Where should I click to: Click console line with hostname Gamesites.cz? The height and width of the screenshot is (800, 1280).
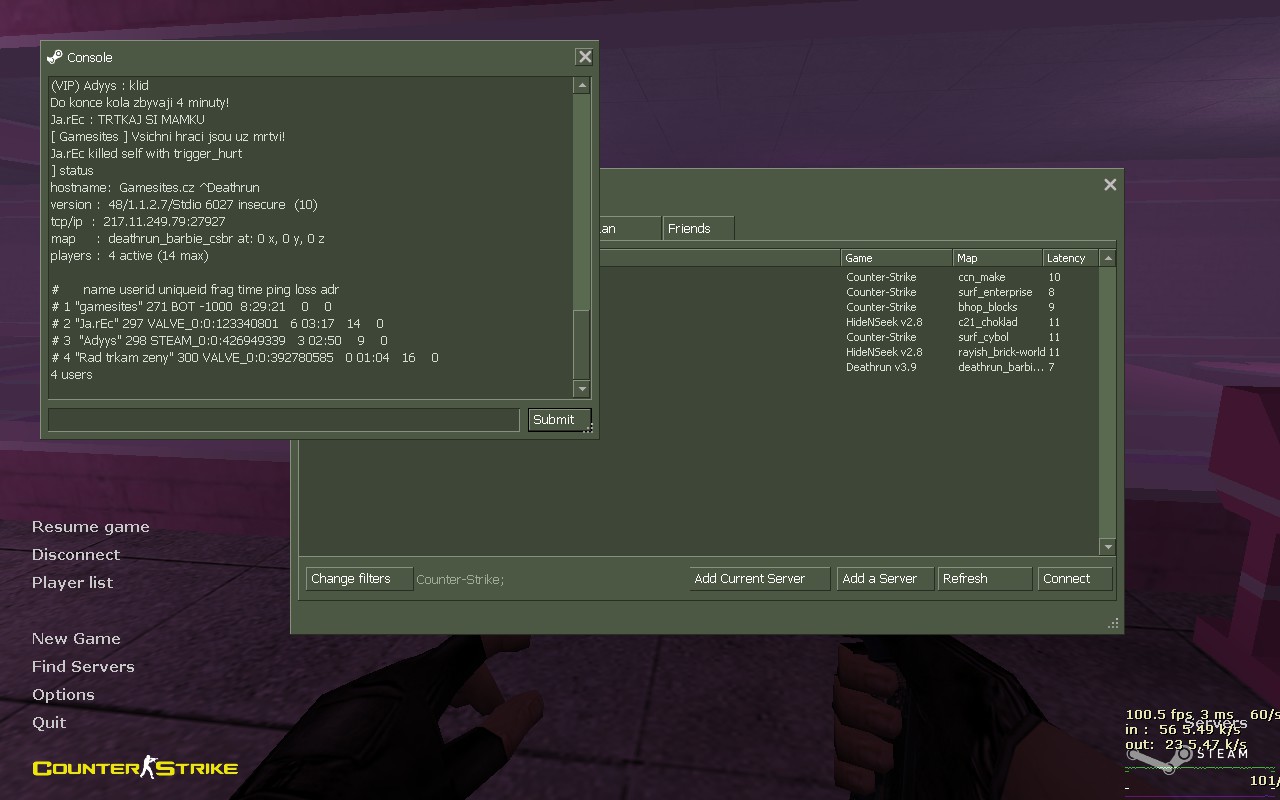[x=155, y=187]
